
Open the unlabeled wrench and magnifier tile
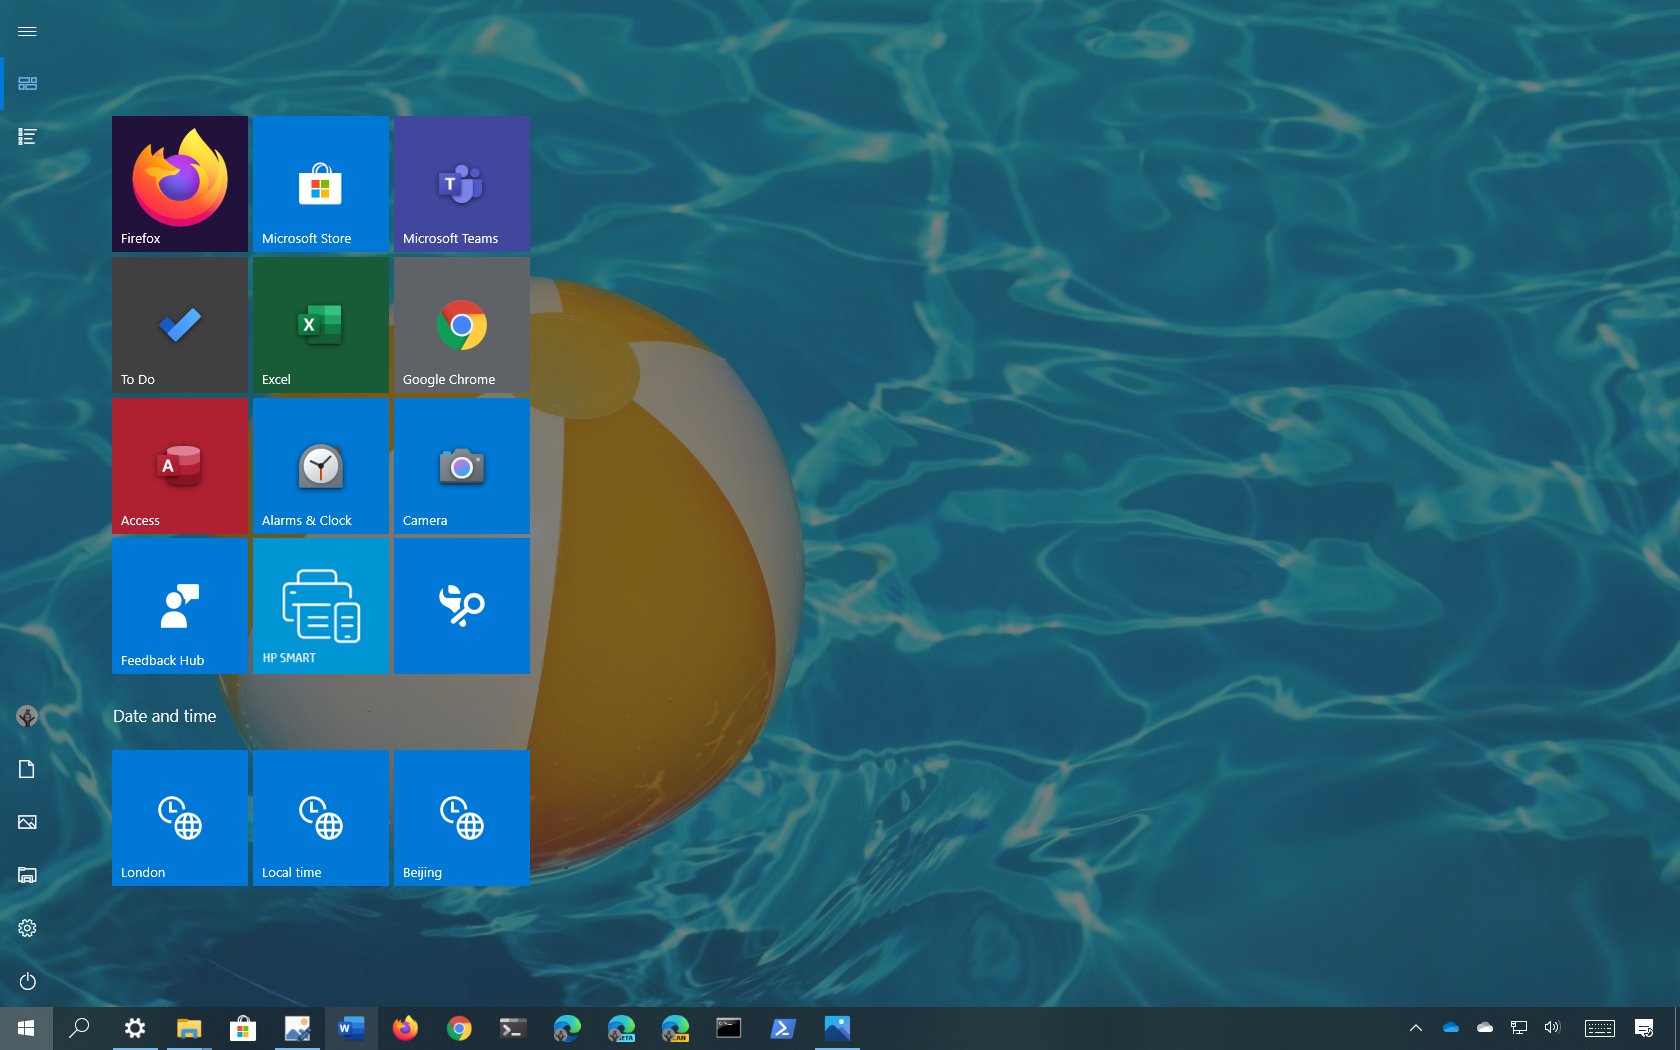(x=462, y=606)
